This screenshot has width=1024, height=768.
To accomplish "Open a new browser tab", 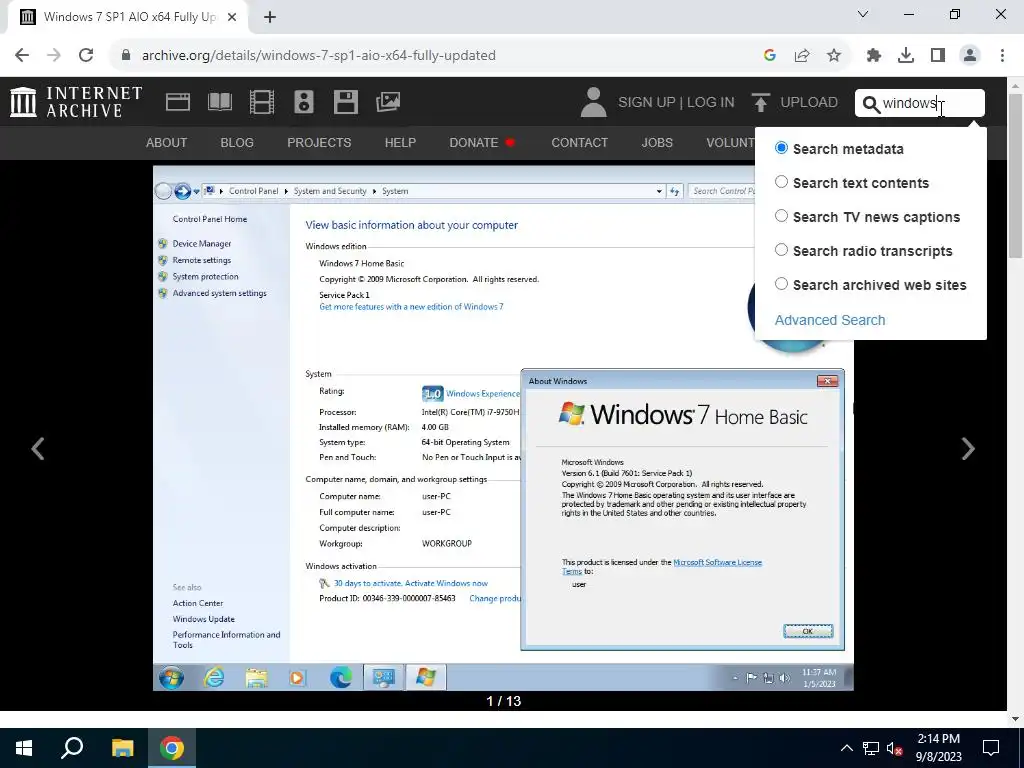I will coord(270,17).
